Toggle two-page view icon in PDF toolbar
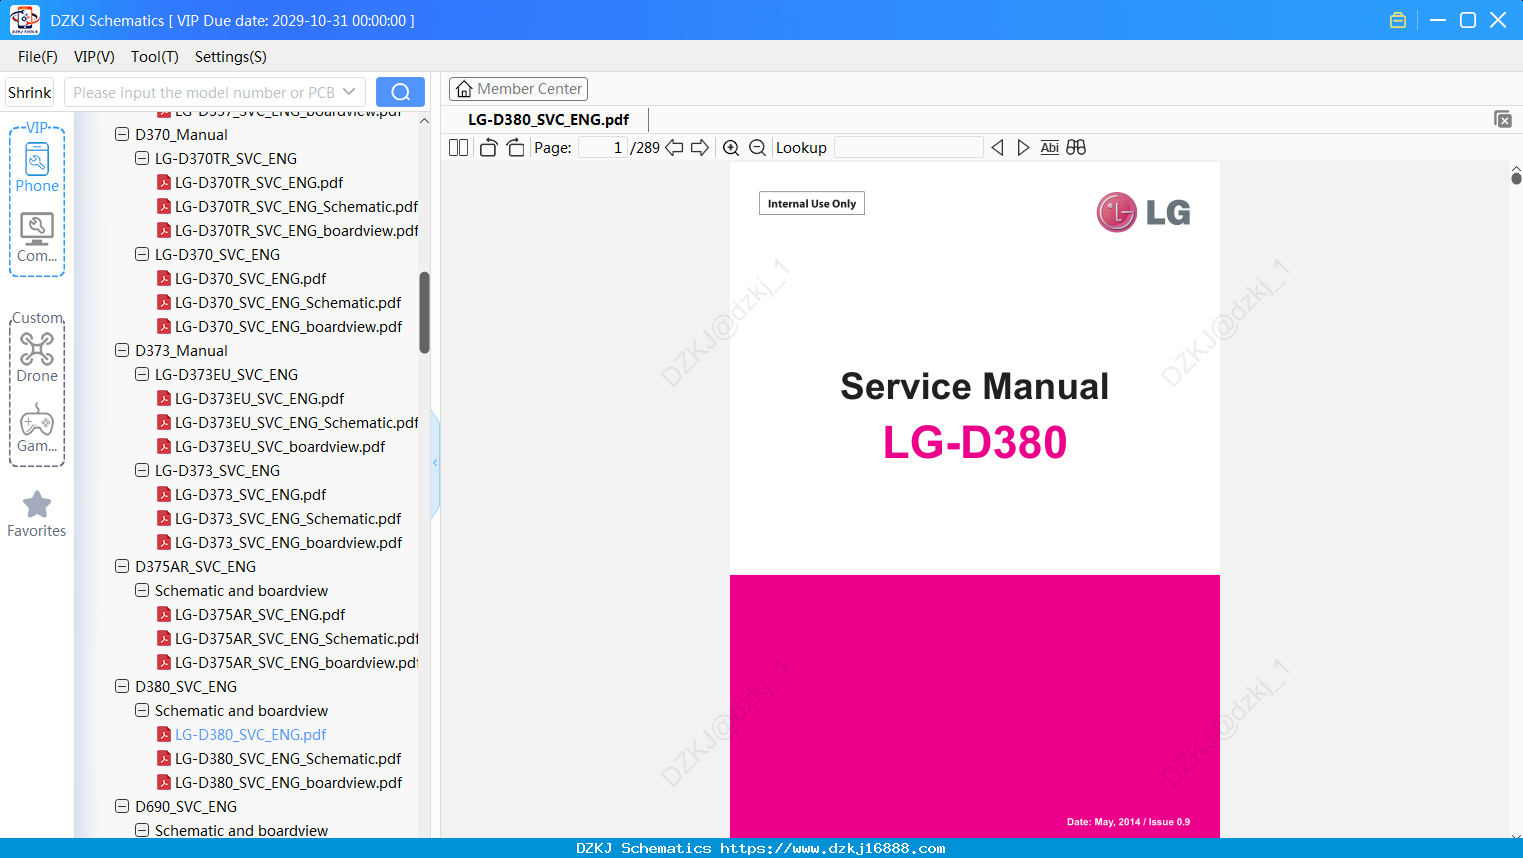This screenshot has height=858, width=1523. tap(459, 148)
